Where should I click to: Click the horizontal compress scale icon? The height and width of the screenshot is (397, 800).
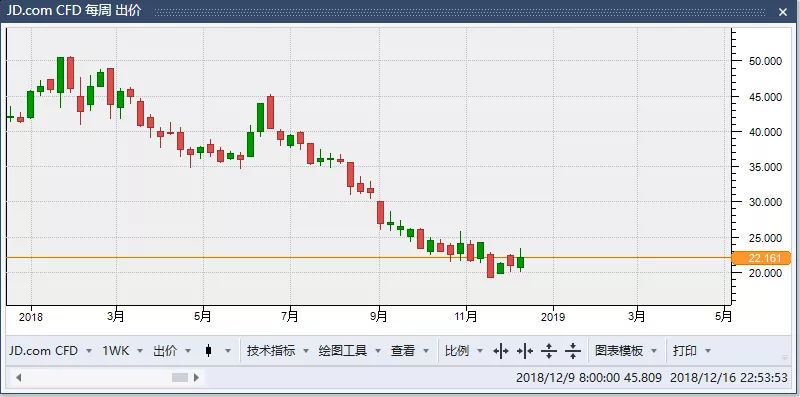coord(525,351)
